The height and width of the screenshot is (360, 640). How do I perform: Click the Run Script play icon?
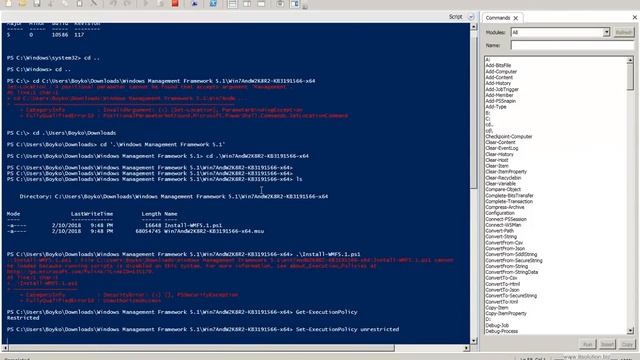(x=146, y=3)
